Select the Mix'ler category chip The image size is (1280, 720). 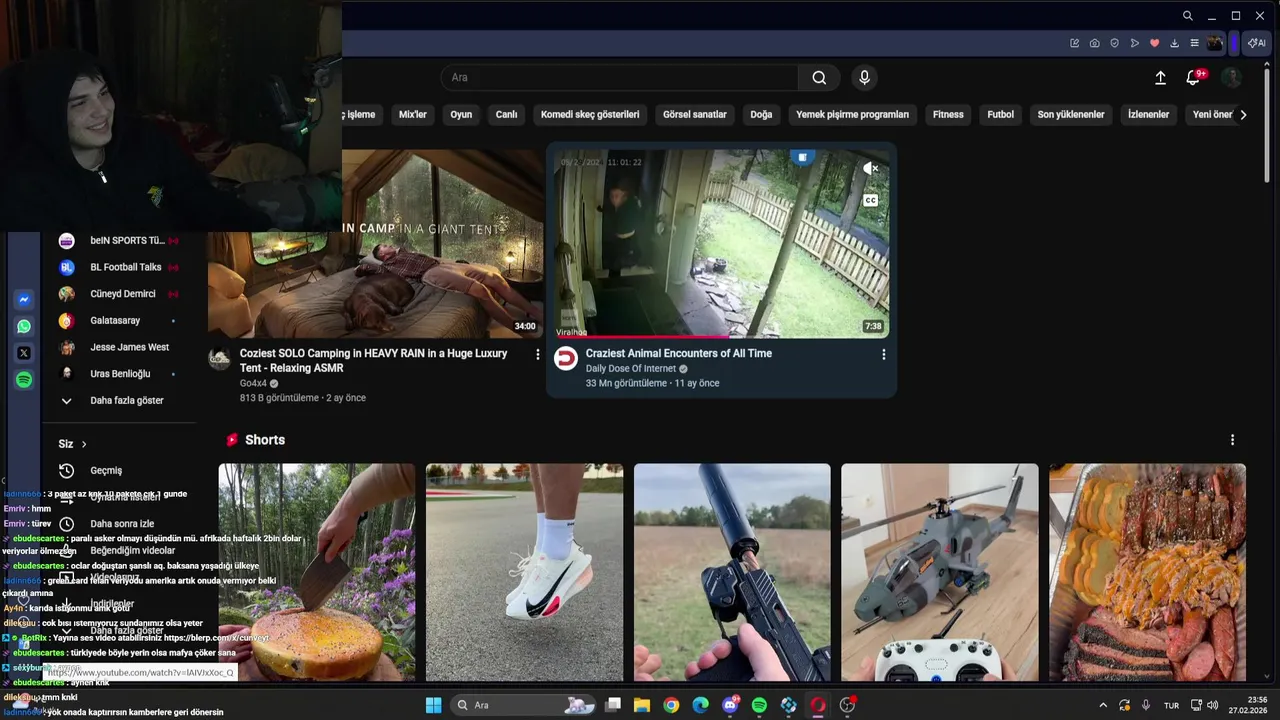tap(413, 114)
